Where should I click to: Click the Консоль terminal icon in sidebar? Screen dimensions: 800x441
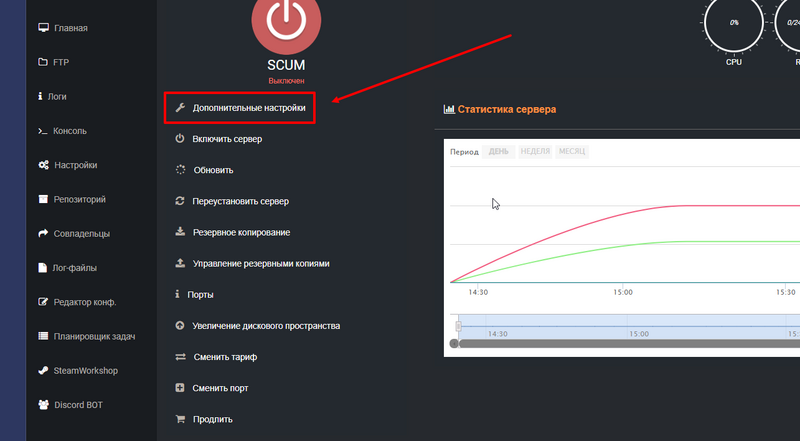(x=43, y=131)
